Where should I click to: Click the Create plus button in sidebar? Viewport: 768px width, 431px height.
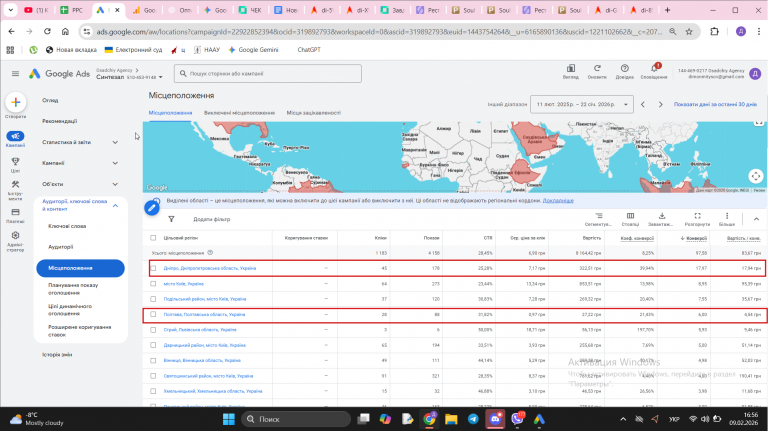click(x=15, y=103)
